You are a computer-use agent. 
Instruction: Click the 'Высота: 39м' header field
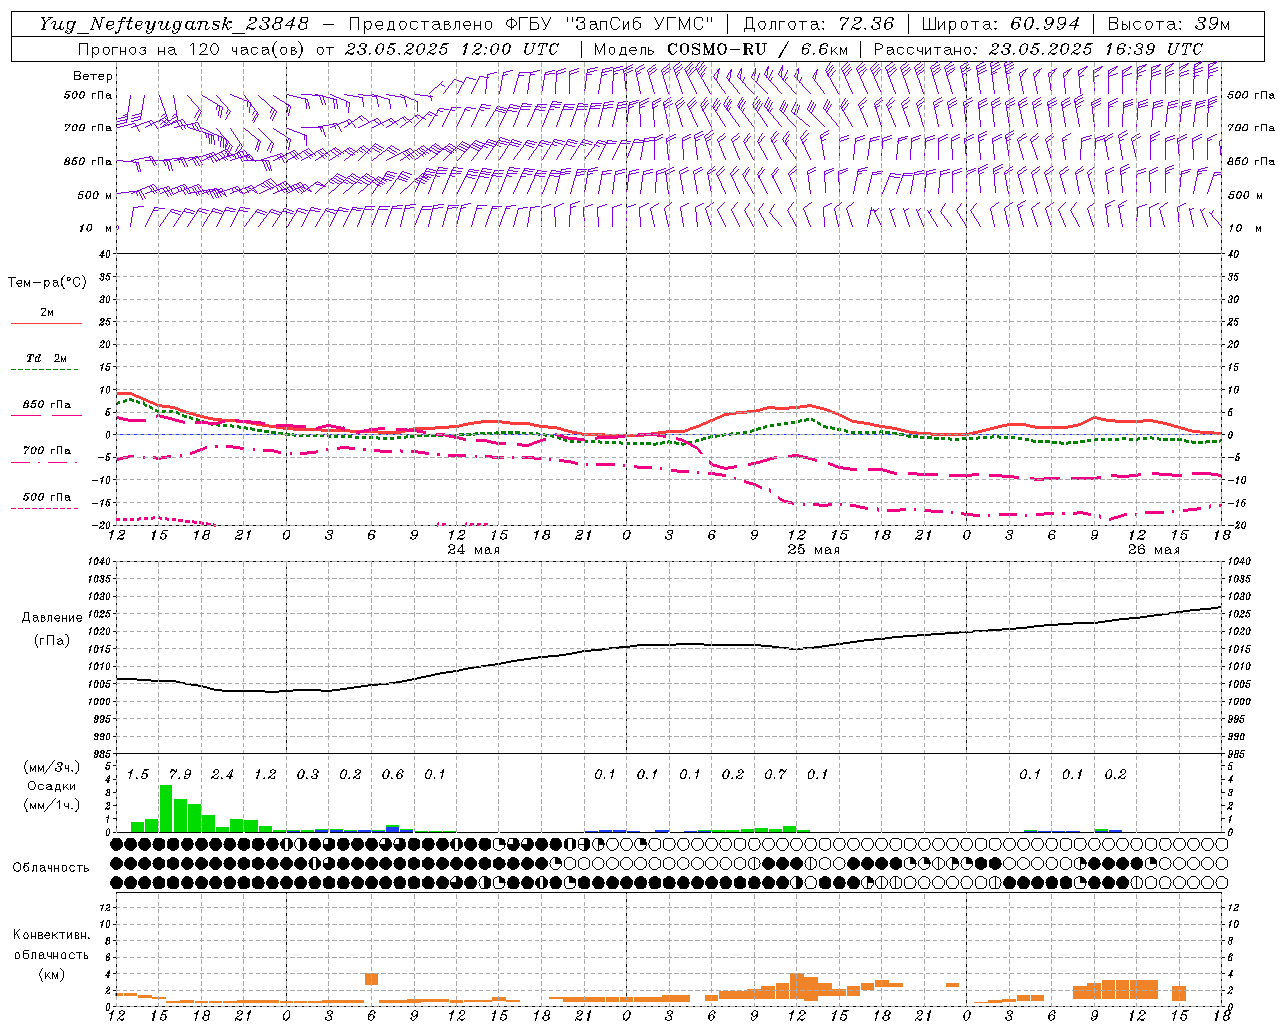pyautogui.click(x=1169, y=24)
